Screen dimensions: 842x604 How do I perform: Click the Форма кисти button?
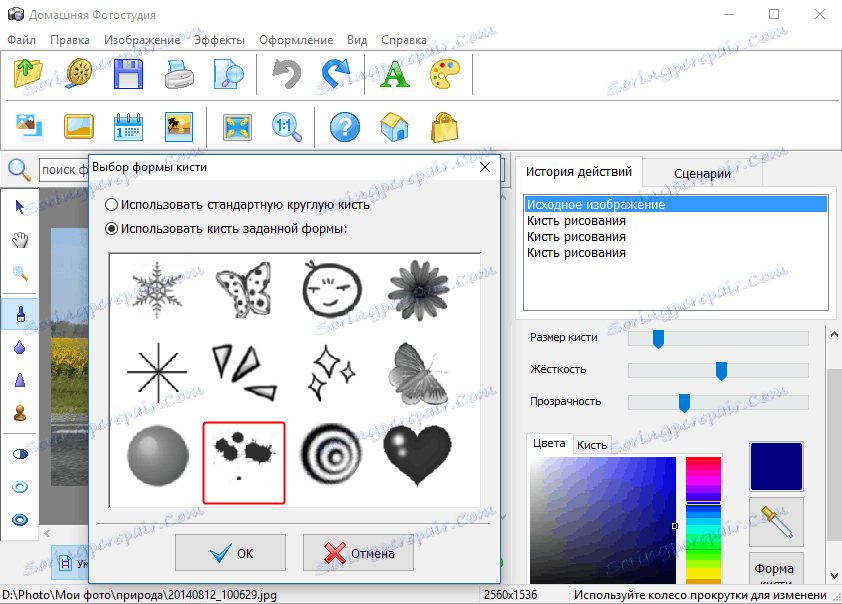776,569
